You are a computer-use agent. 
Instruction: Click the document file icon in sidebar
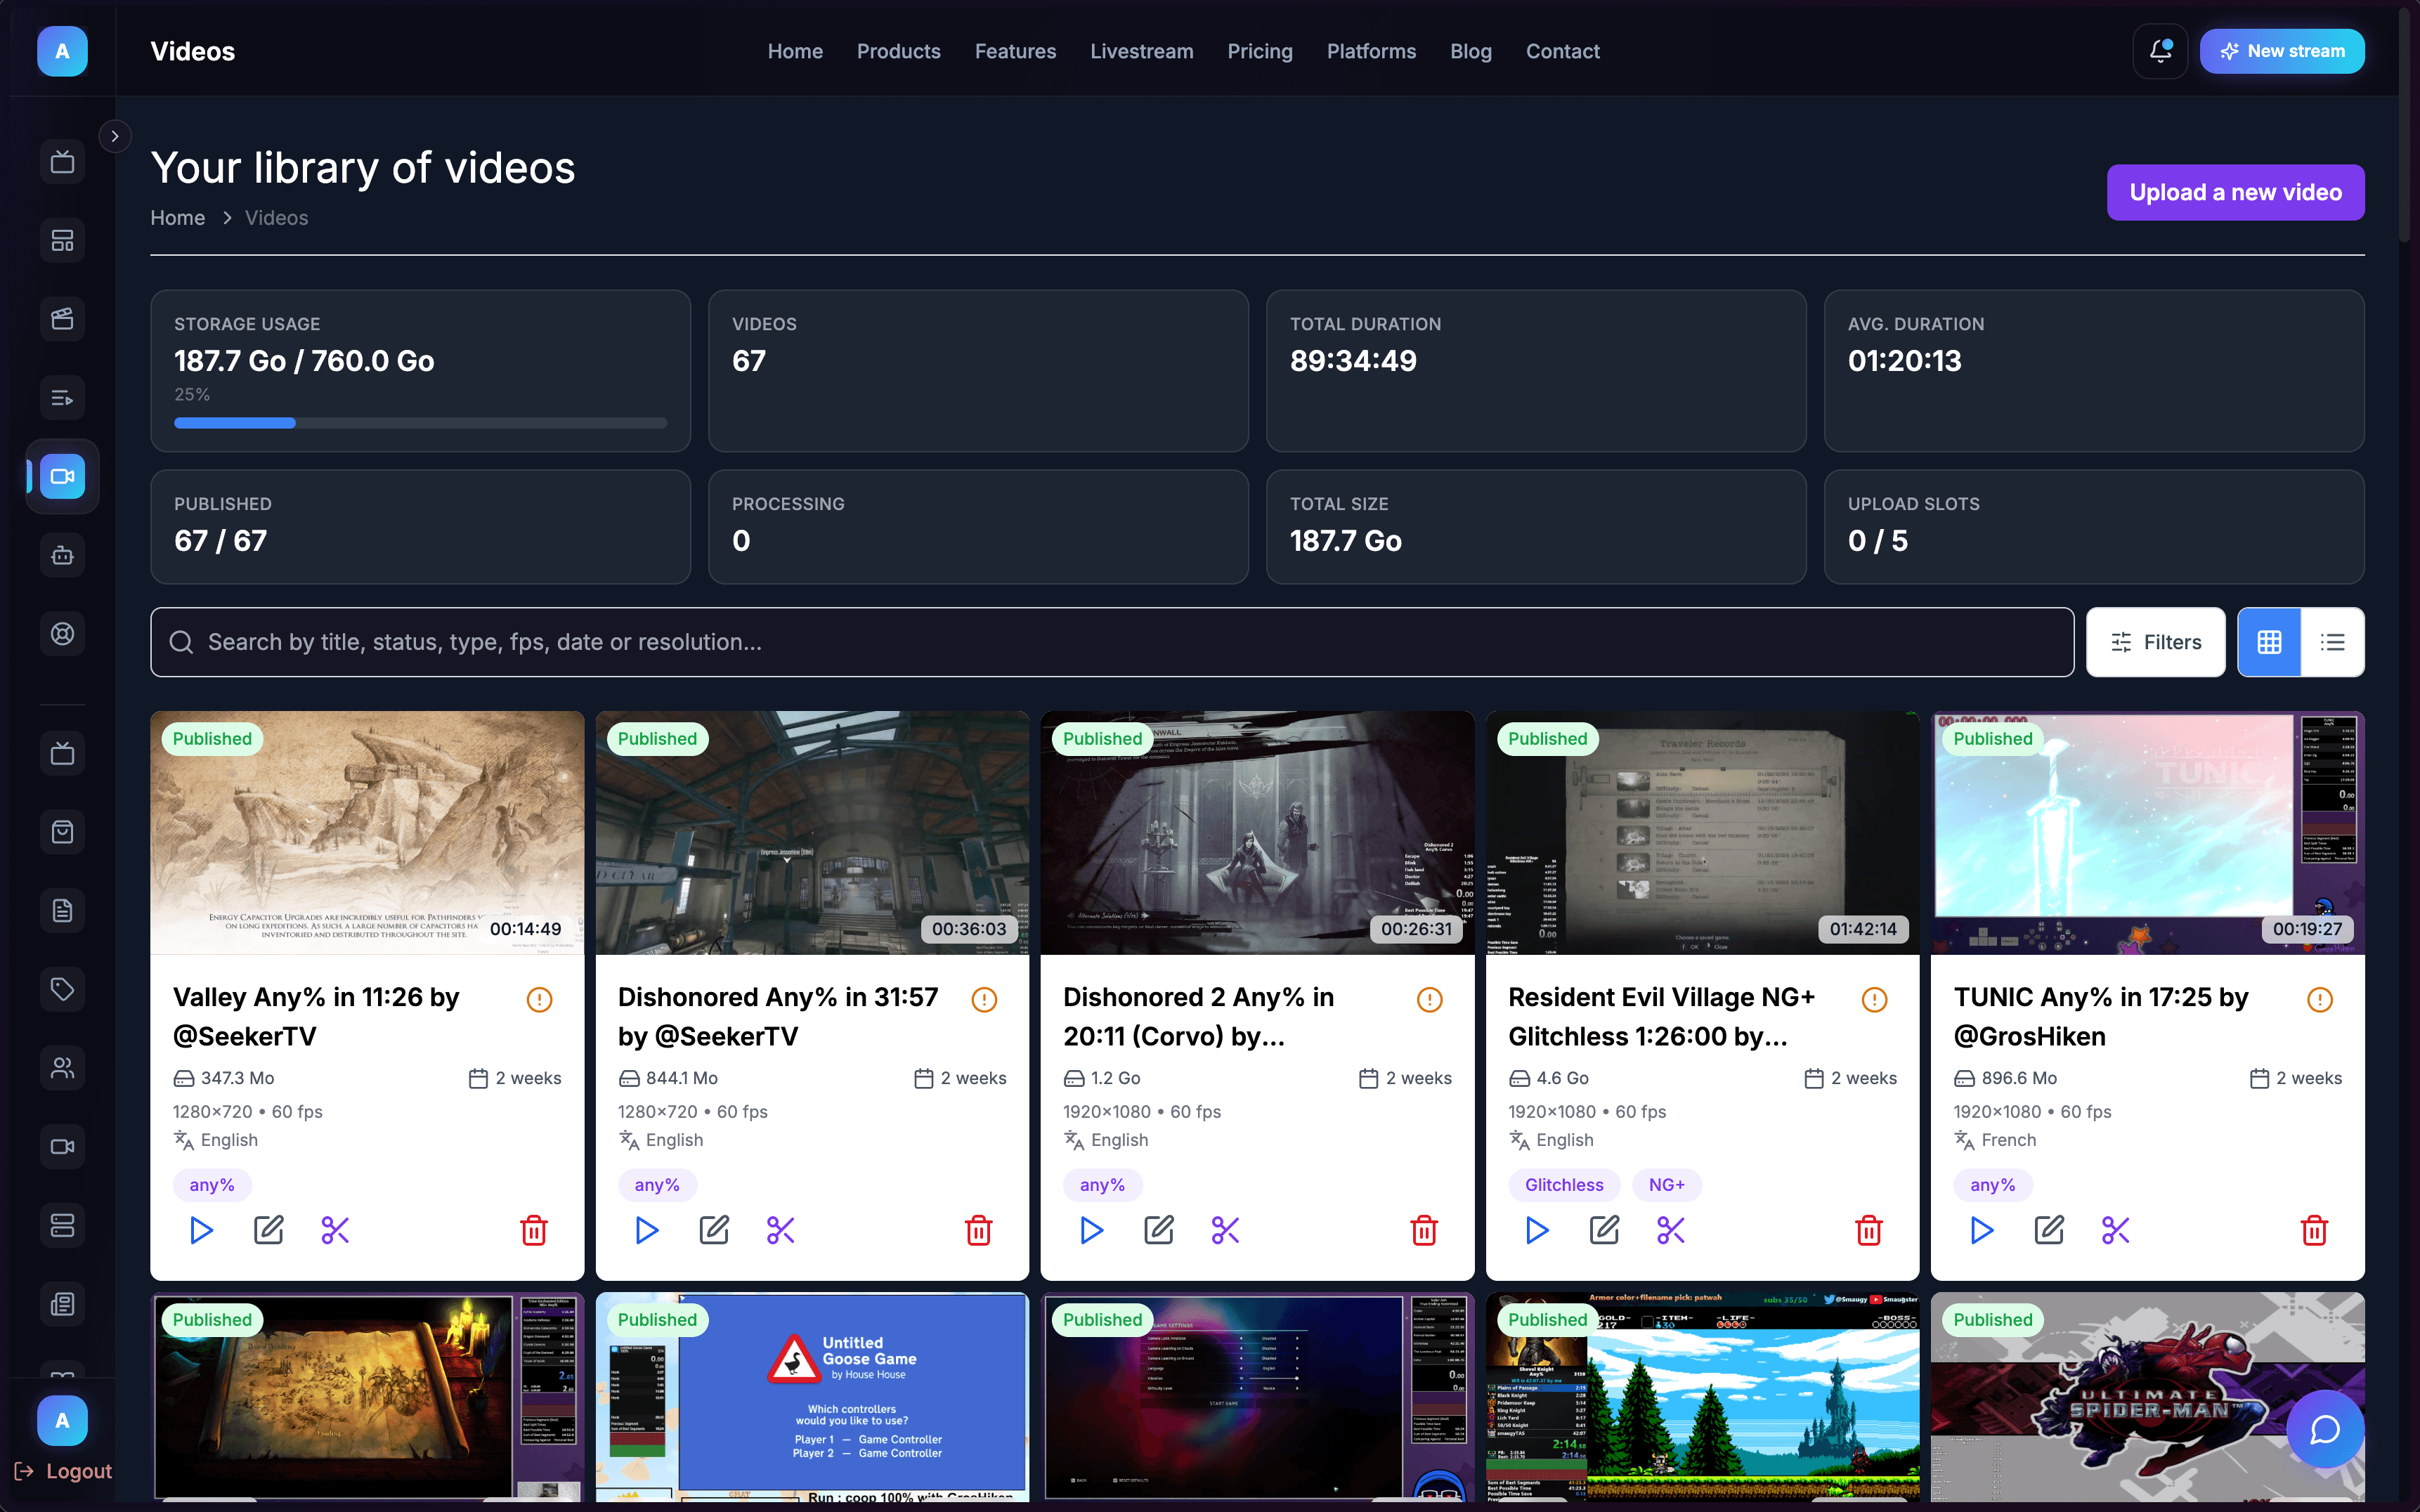click(x=62, y=910)
